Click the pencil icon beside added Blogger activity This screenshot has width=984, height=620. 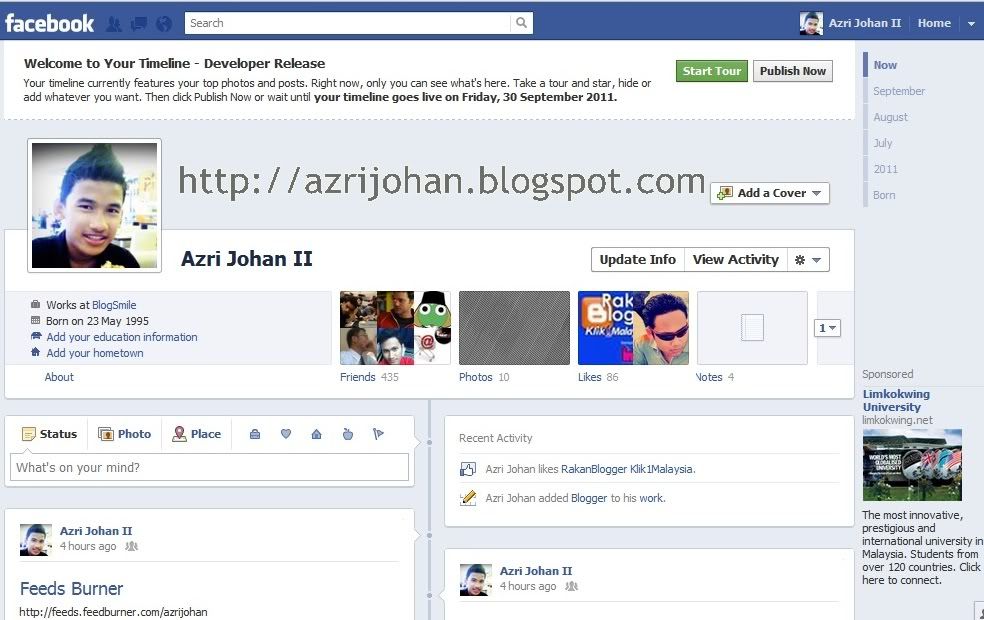pyautogui.click(x=468, y=498)
